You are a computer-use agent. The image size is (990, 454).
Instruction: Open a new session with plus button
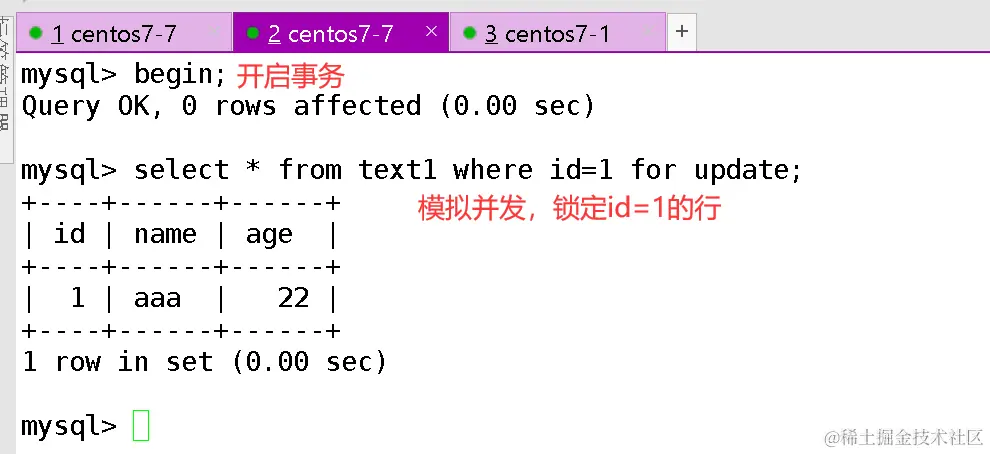point(682,32)
